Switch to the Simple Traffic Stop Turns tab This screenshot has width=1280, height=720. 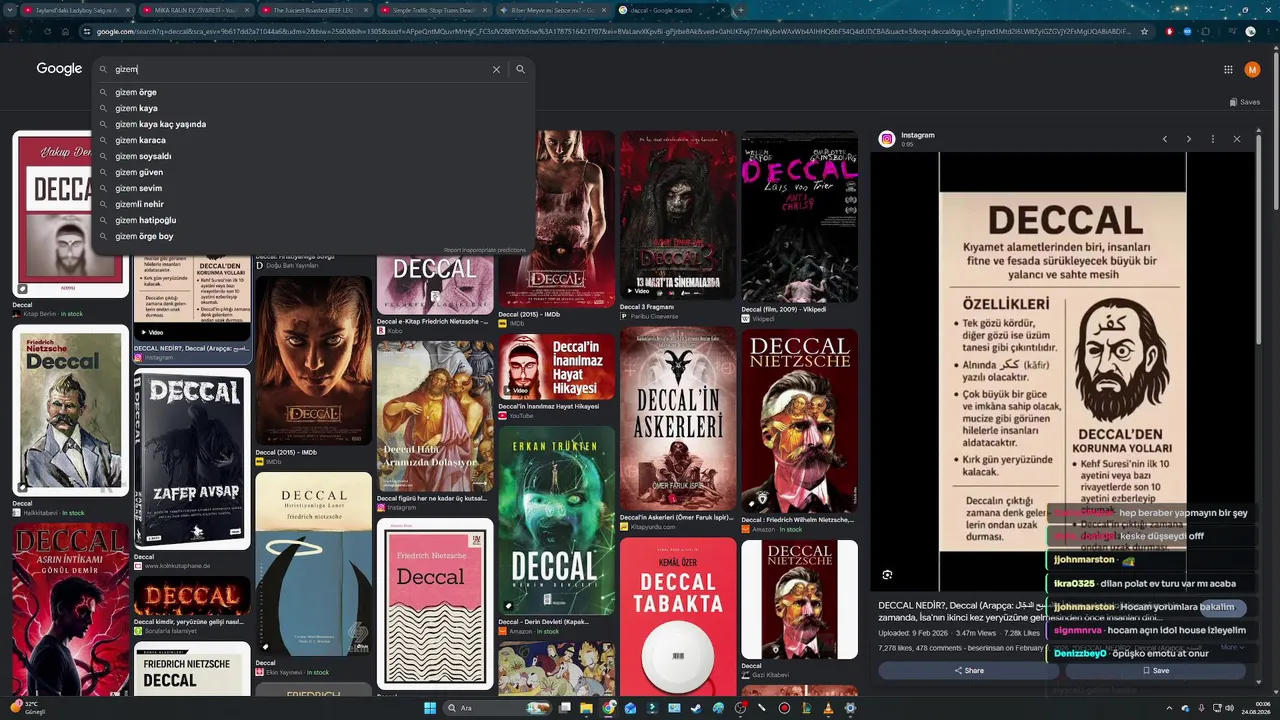coord(432,10)
